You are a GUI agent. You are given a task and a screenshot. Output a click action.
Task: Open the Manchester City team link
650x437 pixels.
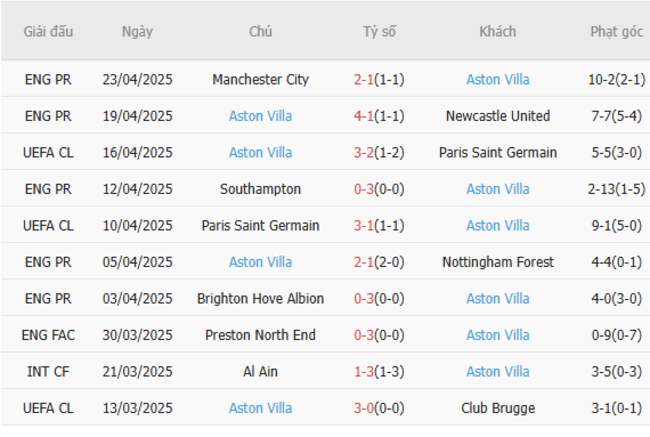[261, 80]
